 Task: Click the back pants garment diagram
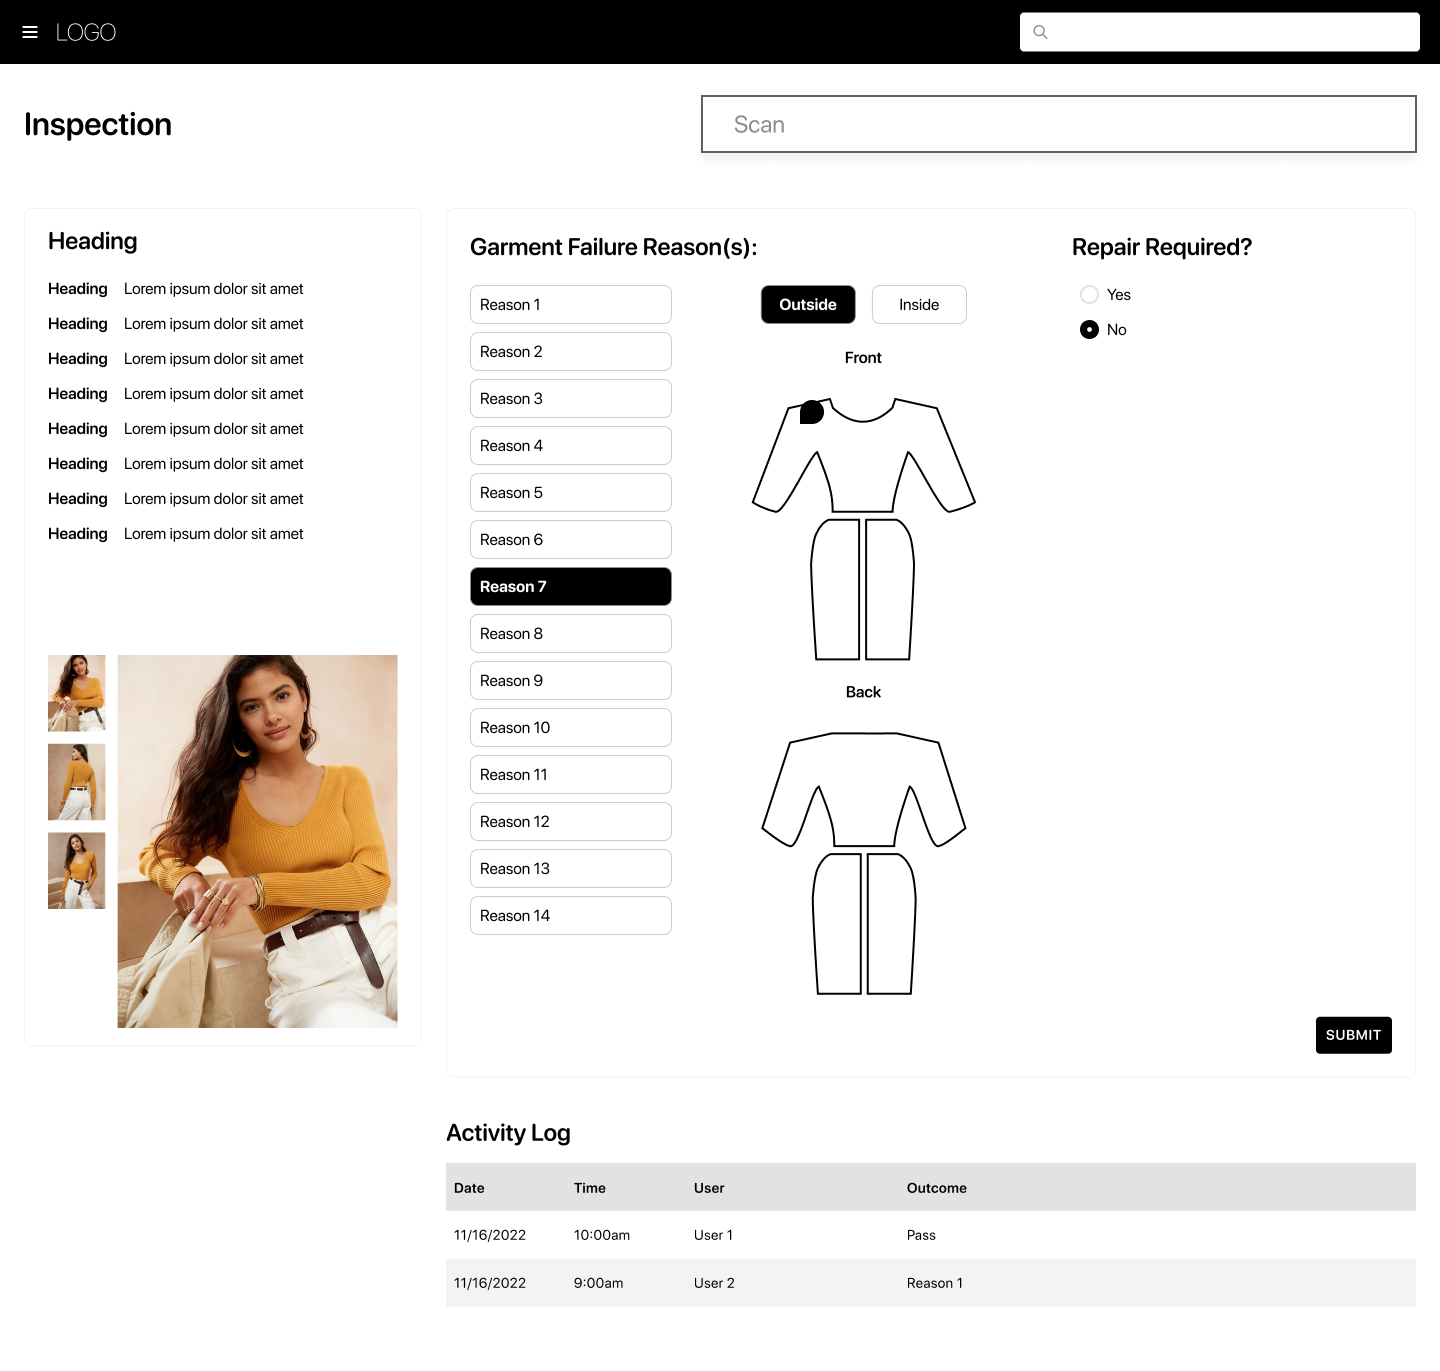[864, 923]
